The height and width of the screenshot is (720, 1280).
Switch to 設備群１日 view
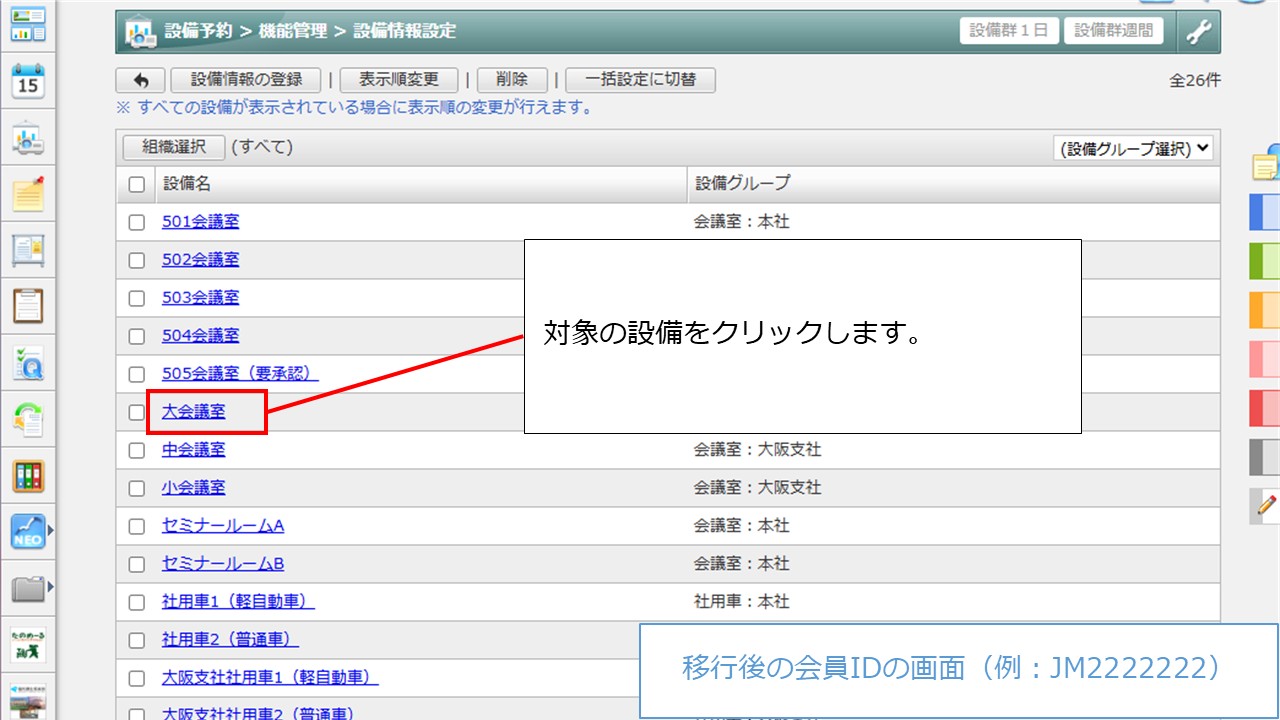point(1008,30)
